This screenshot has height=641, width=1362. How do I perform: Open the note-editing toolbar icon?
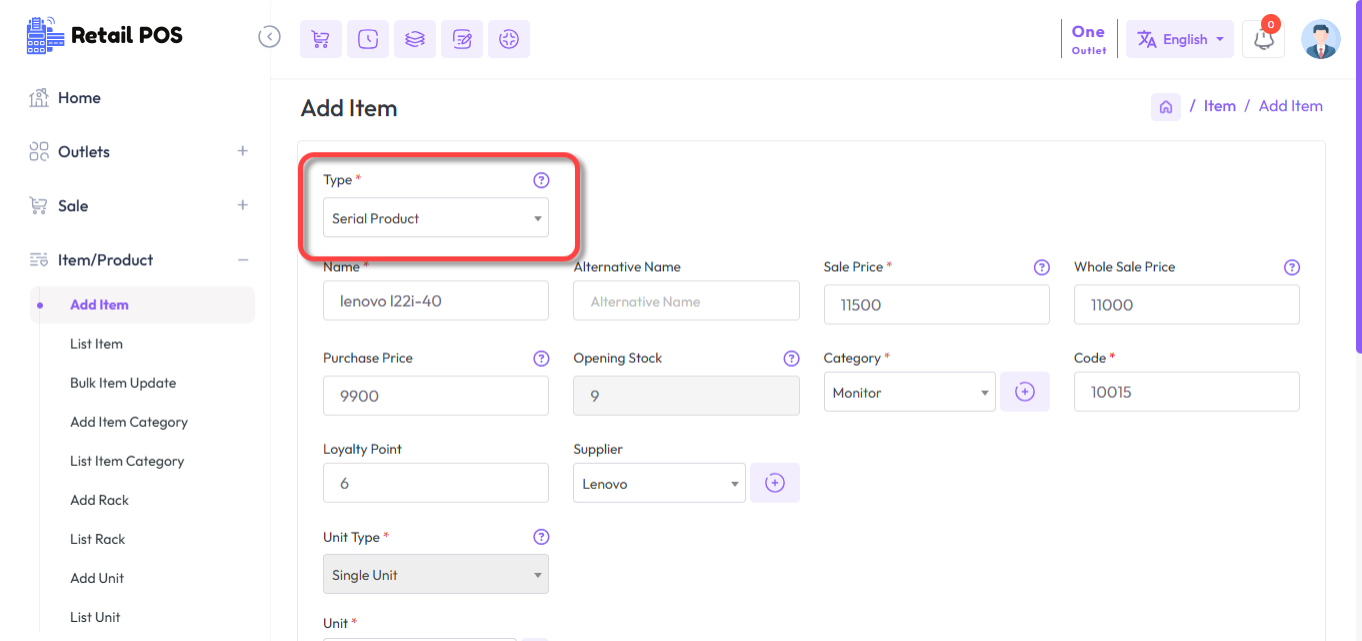pos(461,39)
